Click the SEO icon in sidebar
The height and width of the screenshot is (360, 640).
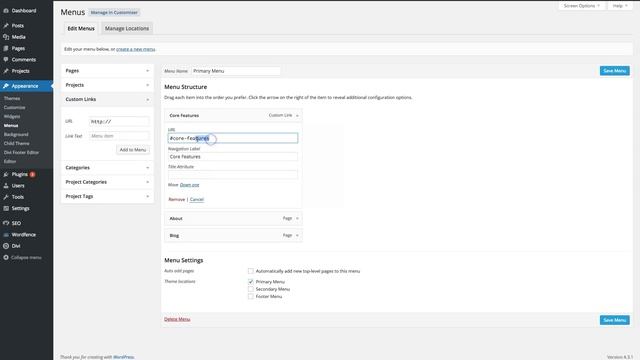[6, 223]
